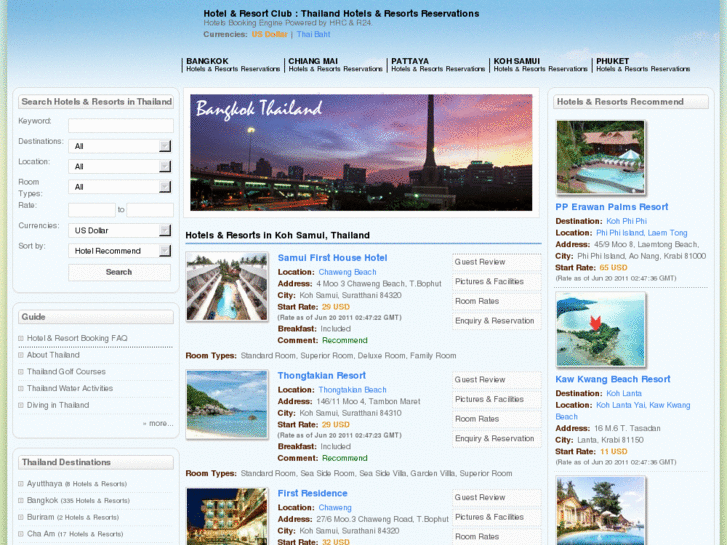Click Thongtakian Resort beach thumbnail
The width and height of the screenshot is (727, 545).
pos(227,404)
